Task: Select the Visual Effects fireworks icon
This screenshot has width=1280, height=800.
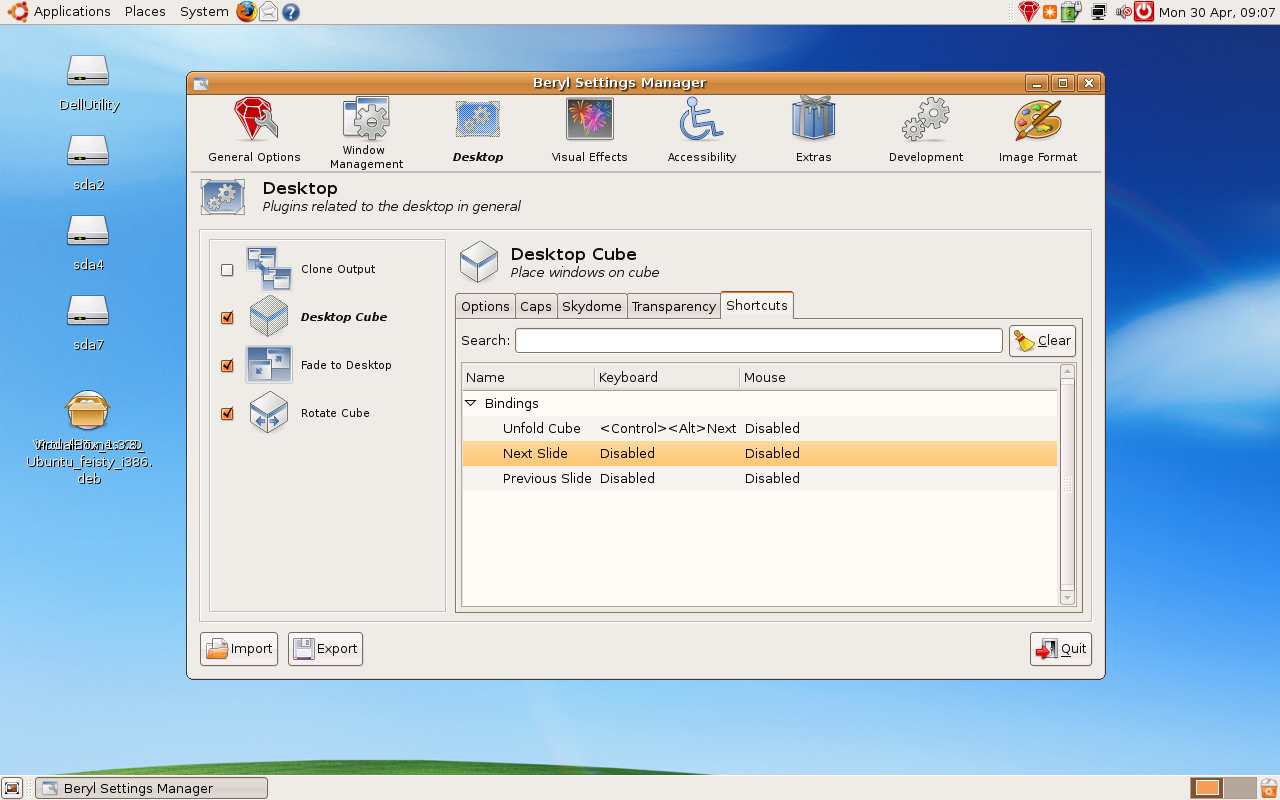Action: coord(589,120)
